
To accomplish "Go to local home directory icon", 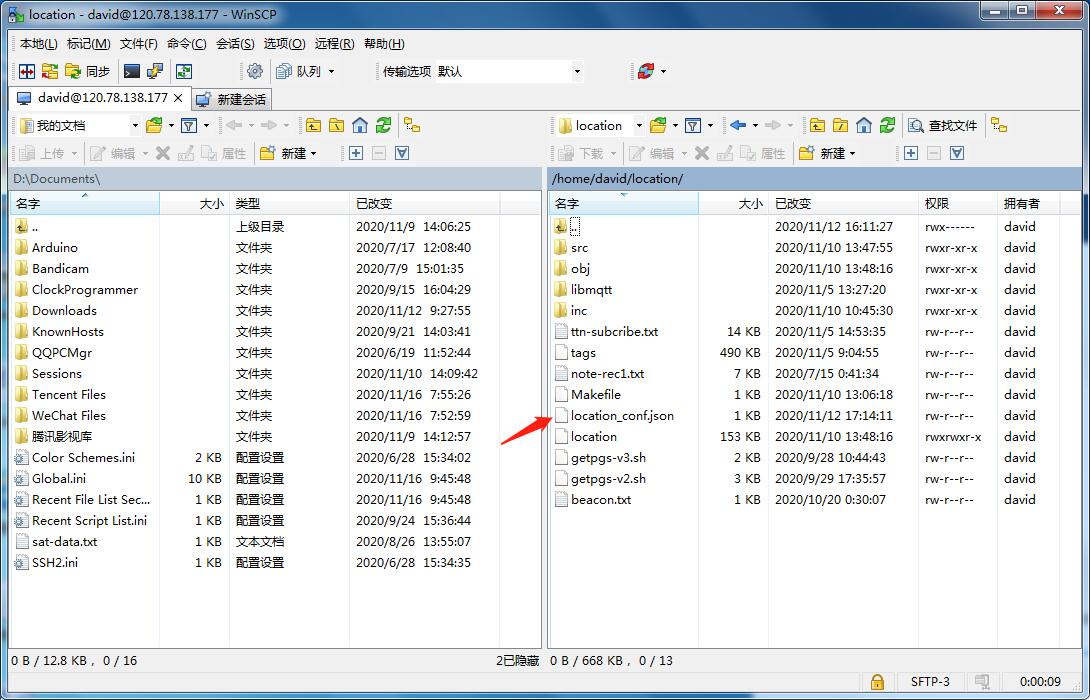I will point(360,126).
